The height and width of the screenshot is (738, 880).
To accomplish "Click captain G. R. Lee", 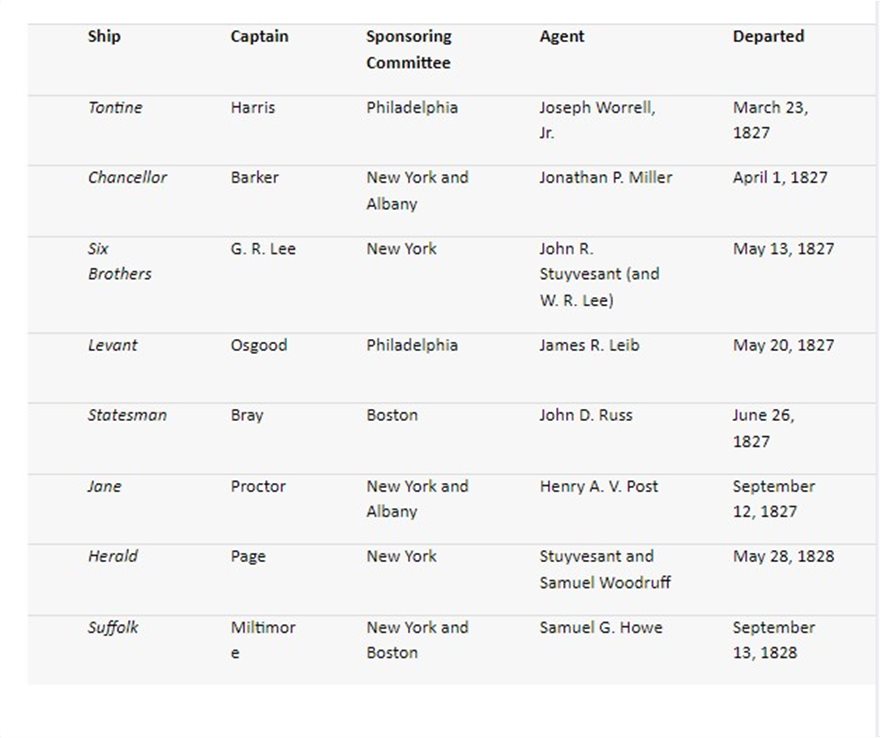I will 263,249.
